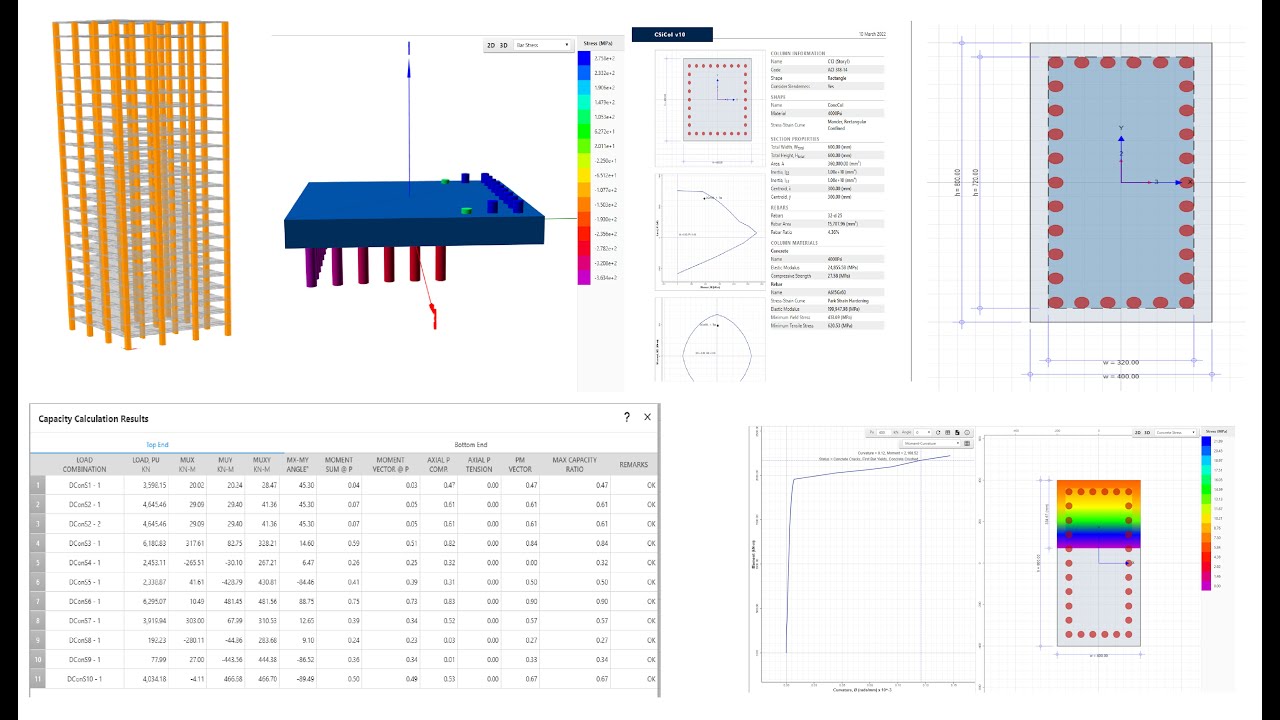Click the Pu input field
This screenshot has height=720, width=1280.
(x=884, y=433)
